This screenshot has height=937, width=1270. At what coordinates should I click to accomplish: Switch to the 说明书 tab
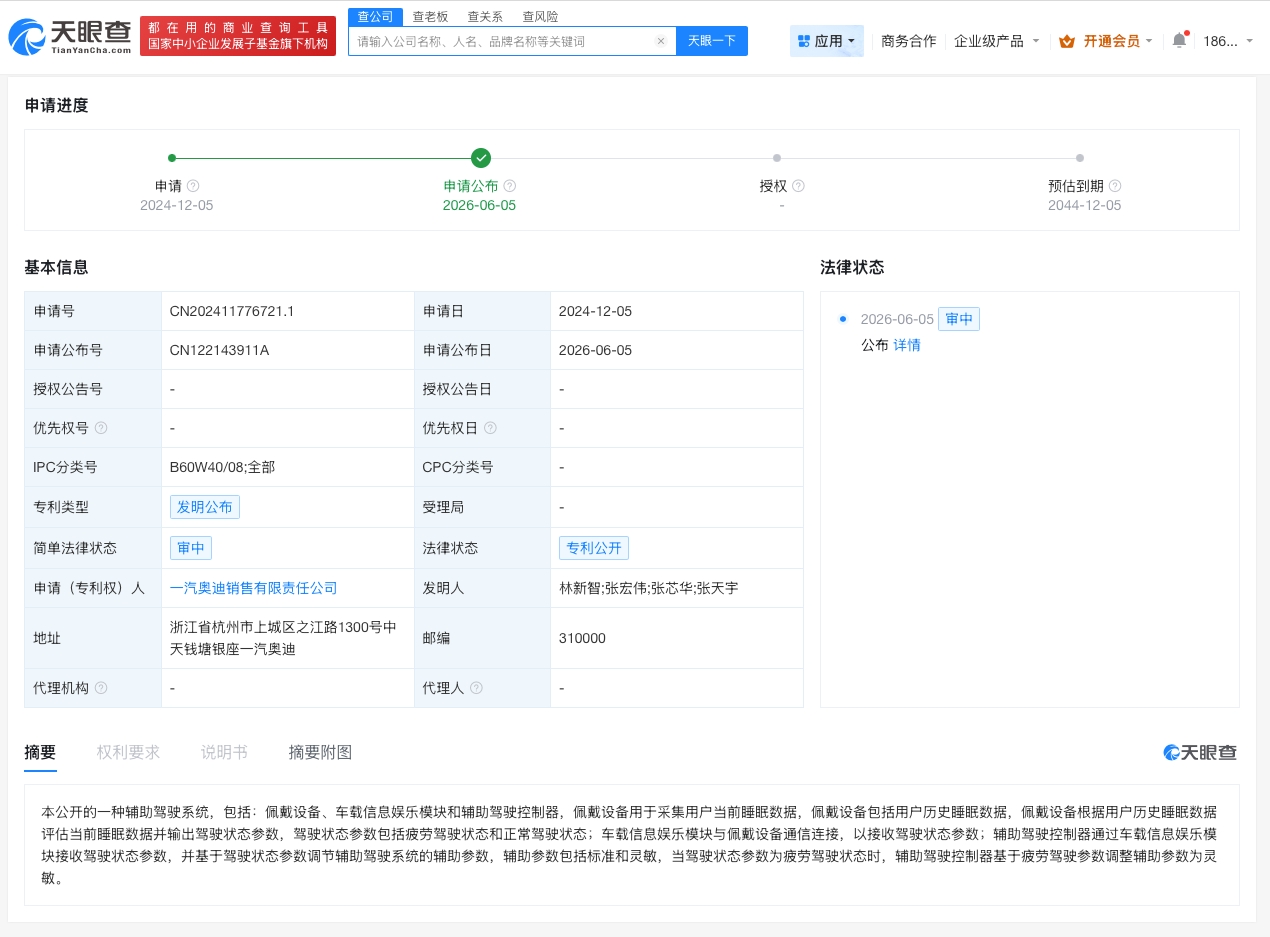tap(224, 752)
